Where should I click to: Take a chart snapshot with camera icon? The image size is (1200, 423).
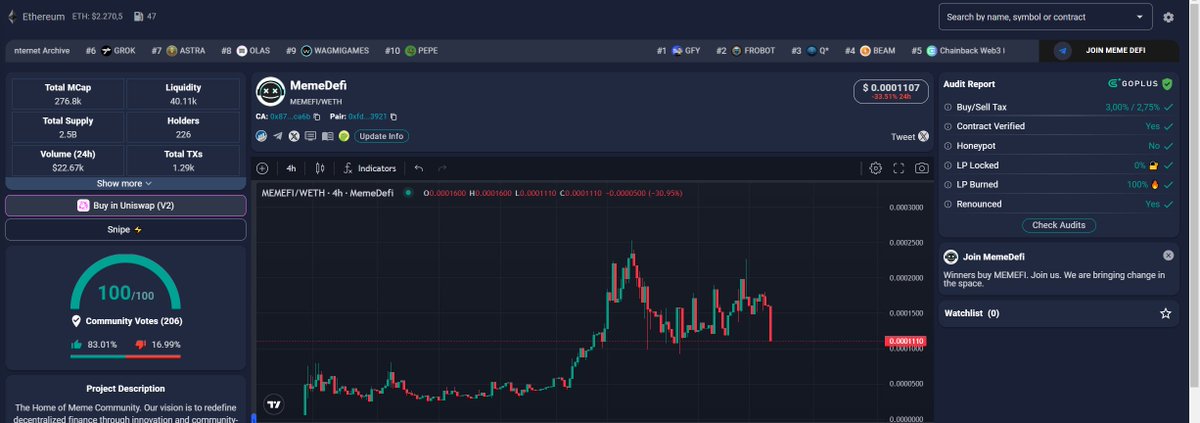pyautogui.click(x=921, y=168)
